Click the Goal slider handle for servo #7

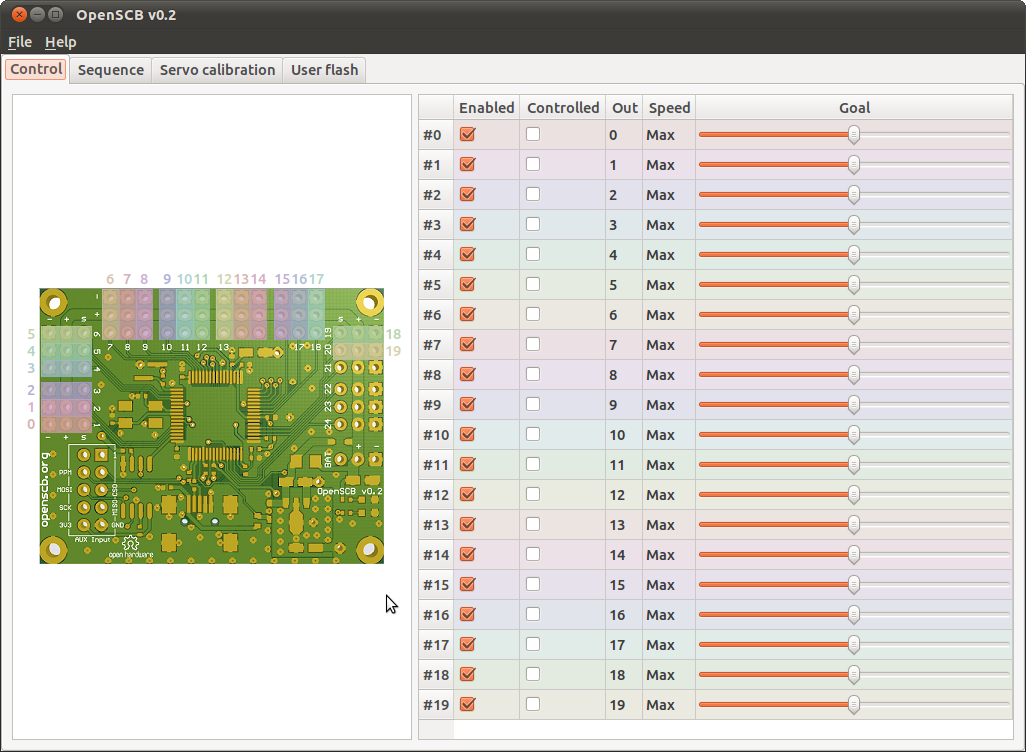[854, 344]
